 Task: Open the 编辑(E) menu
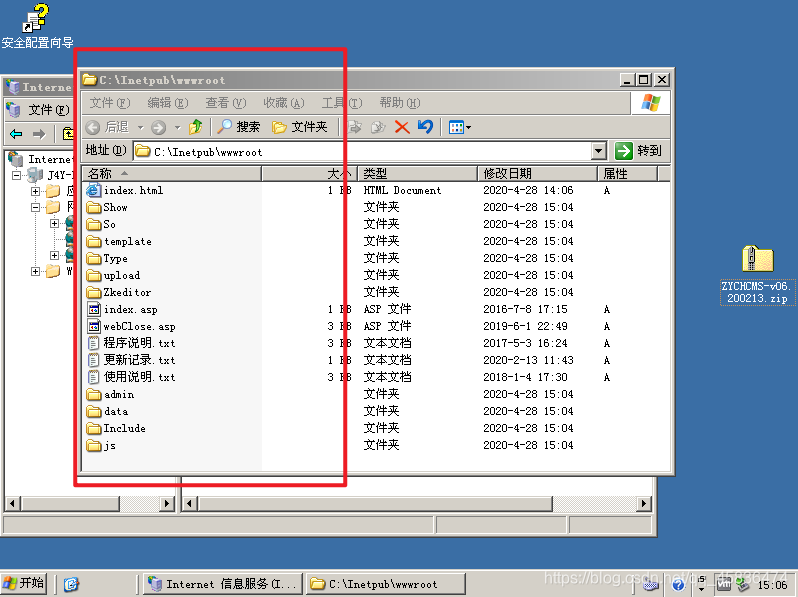pos(168,103)
